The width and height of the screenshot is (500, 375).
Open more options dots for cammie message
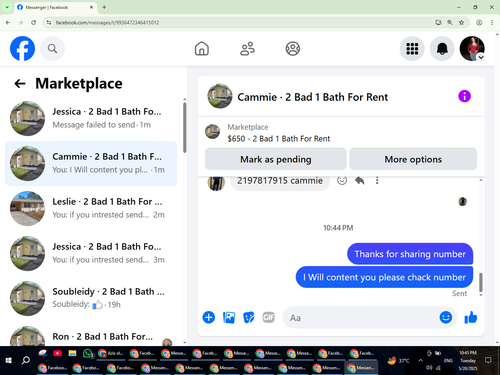[377, 180]
